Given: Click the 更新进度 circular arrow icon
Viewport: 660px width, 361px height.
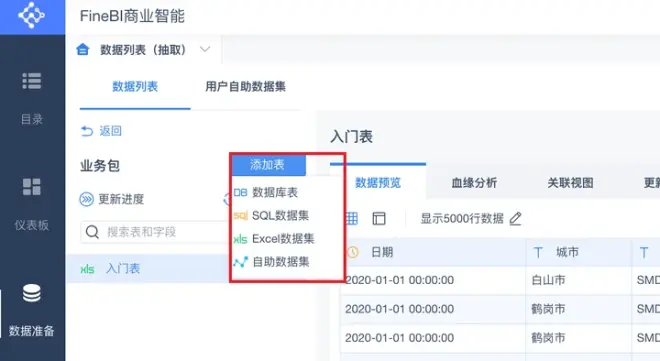Looking at the screenshot, I should pyautogui.click(x=86, y=199).
